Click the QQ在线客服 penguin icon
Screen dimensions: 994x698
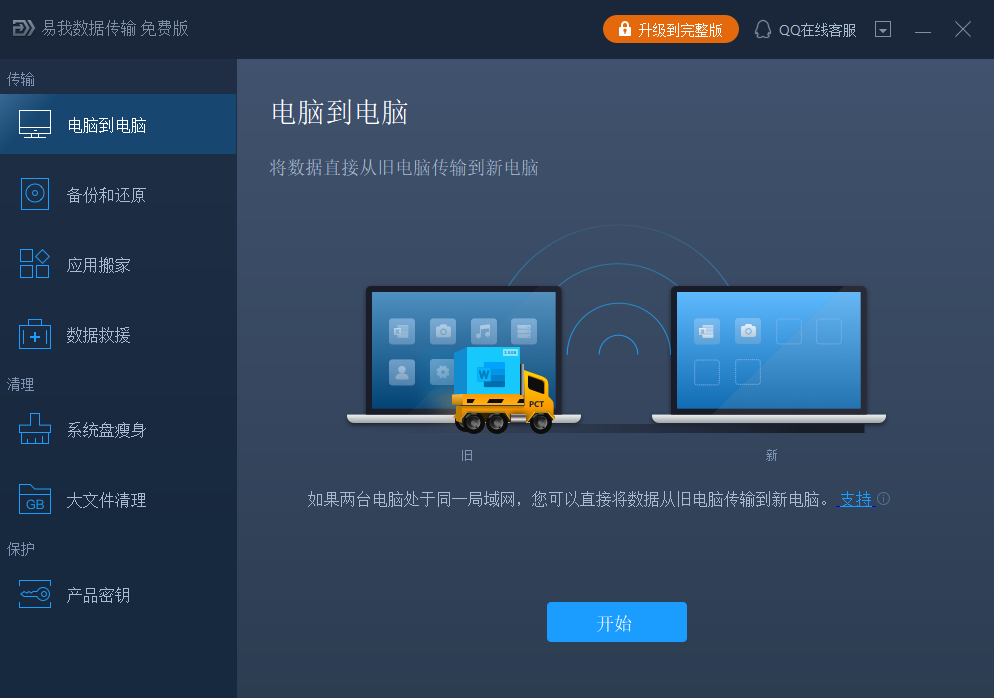tap(763, 29)
